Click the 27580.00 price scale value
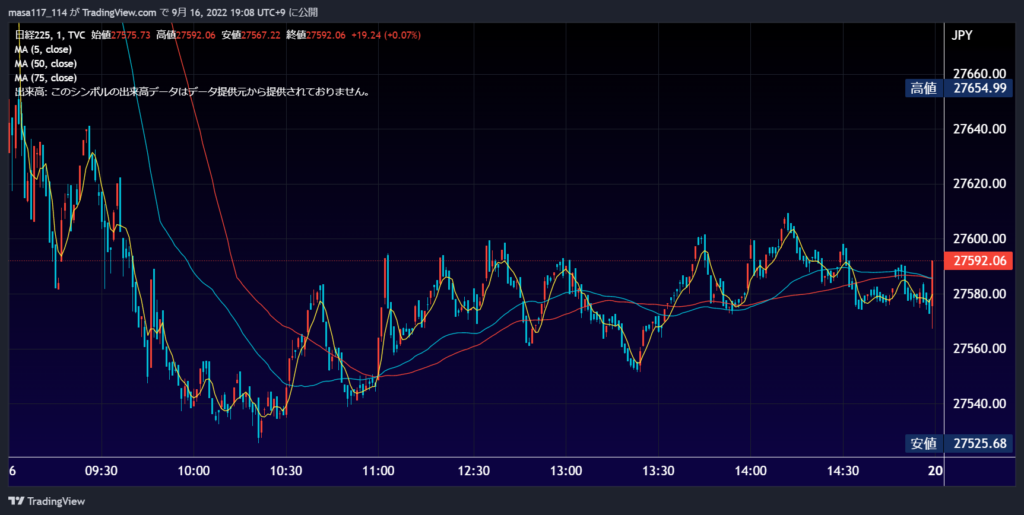The height and width of the screenshot is (515, 1024). (x=980, y=294)
